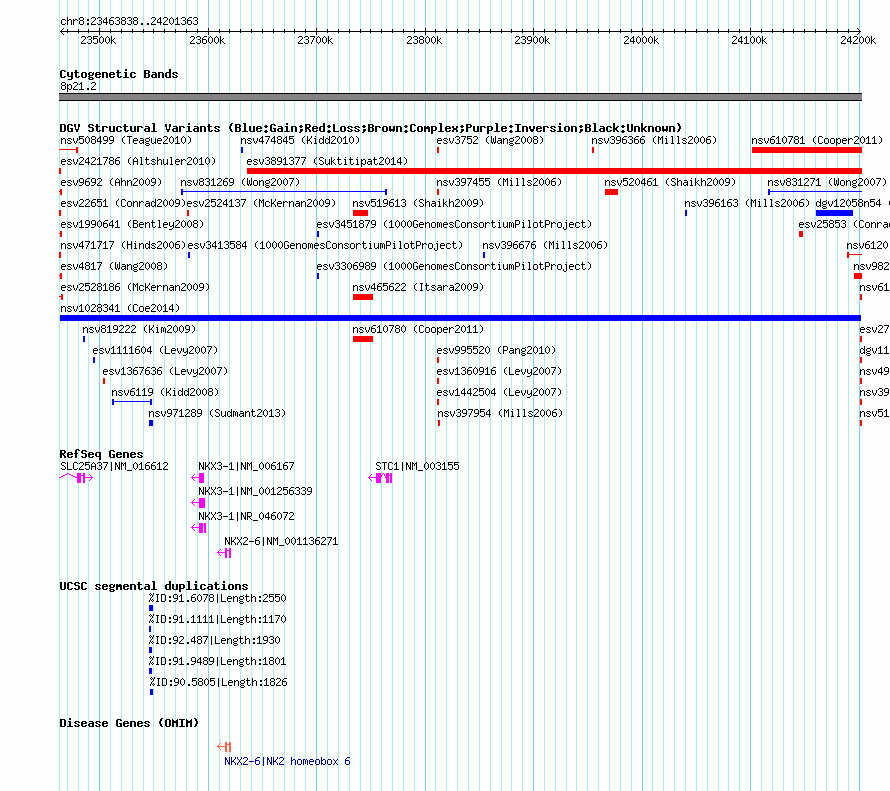The height and width of the screenshot is (791, 890).
Task: Click the 23700k ruler tick label
Action: pos(315,40)
